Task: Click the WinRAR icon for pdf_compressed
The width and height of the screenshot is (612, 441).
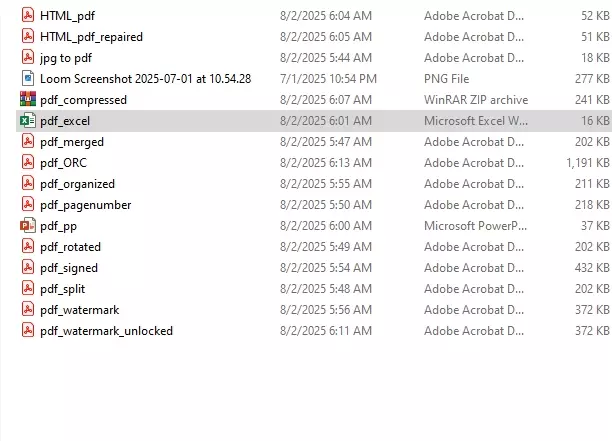Action: (28, 100)
